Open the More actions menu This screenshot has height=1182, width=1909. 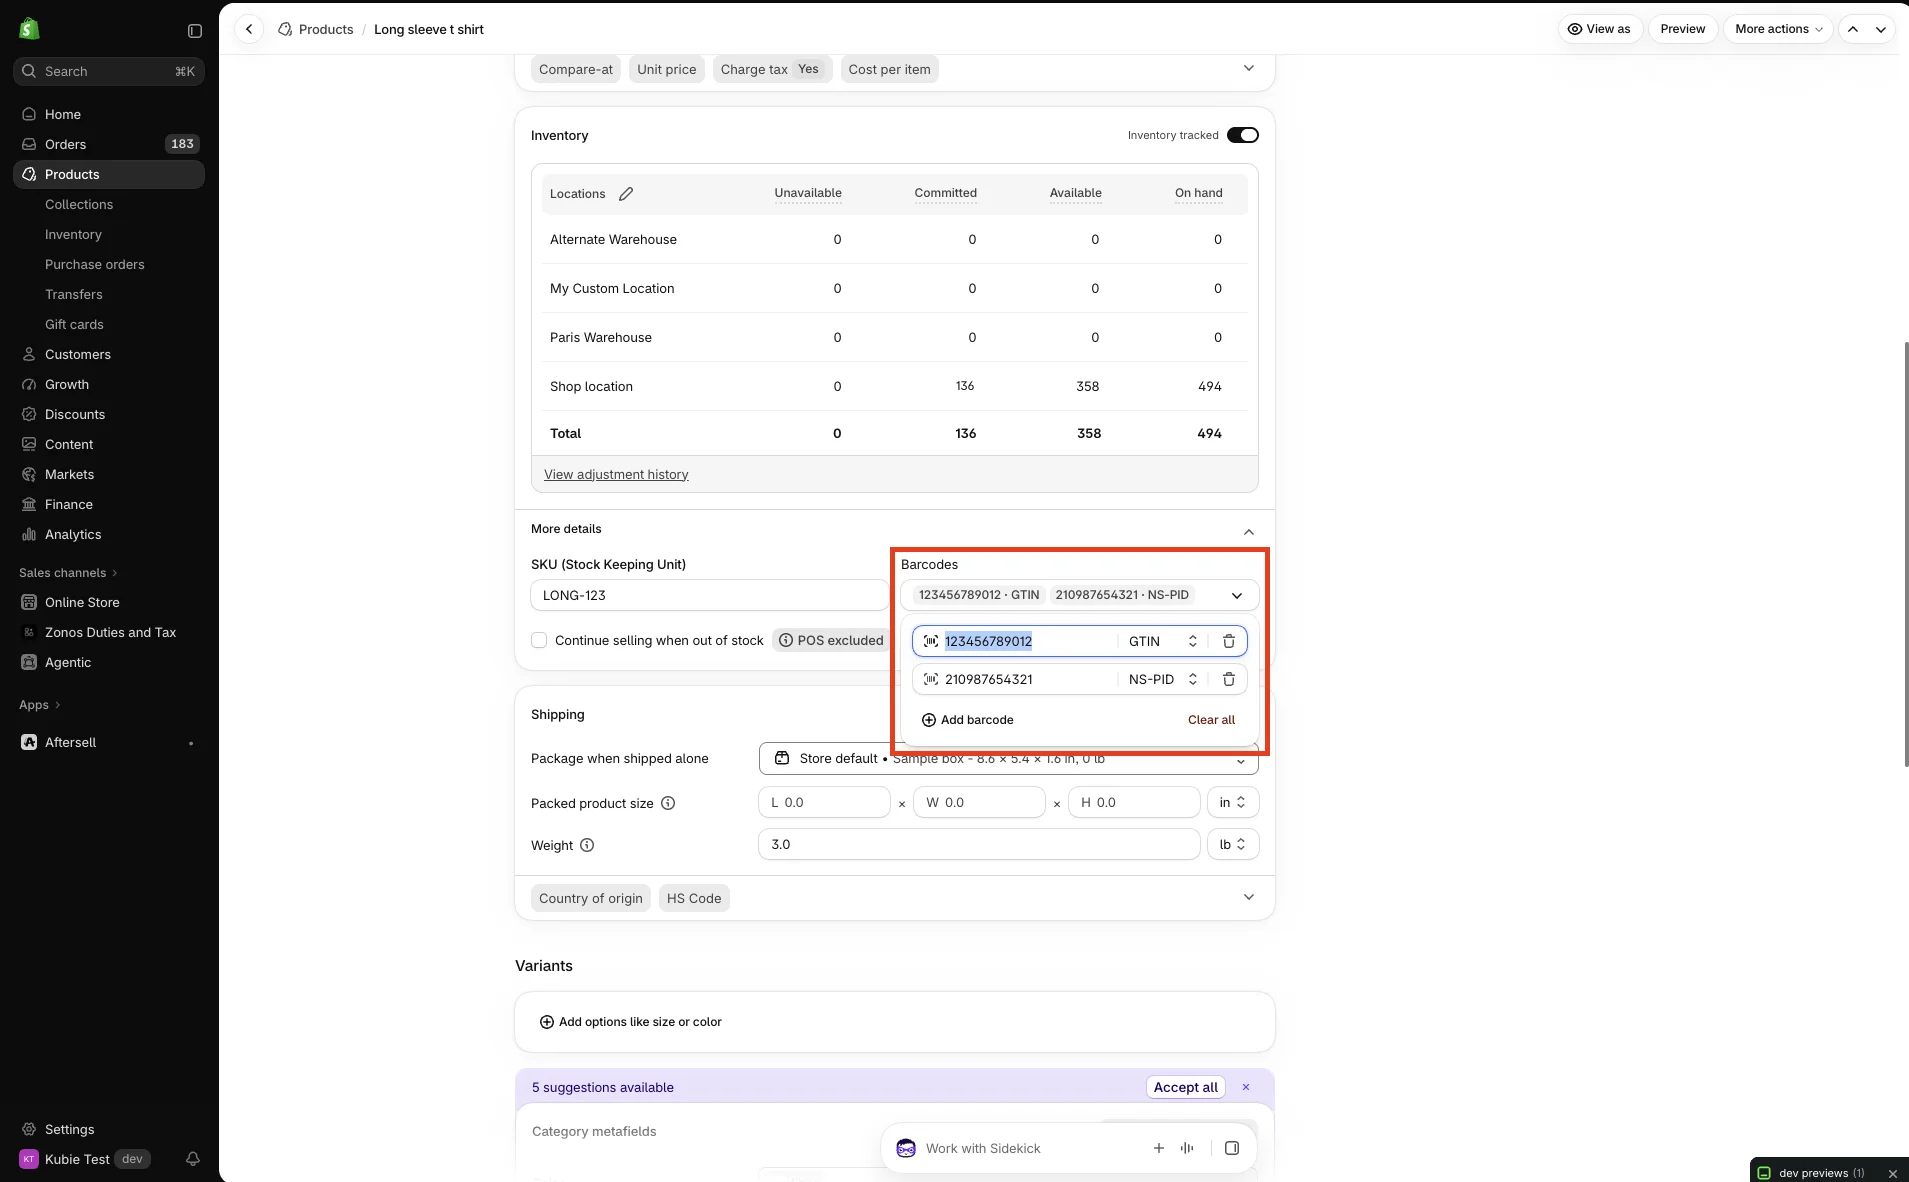pos(1778,29)
